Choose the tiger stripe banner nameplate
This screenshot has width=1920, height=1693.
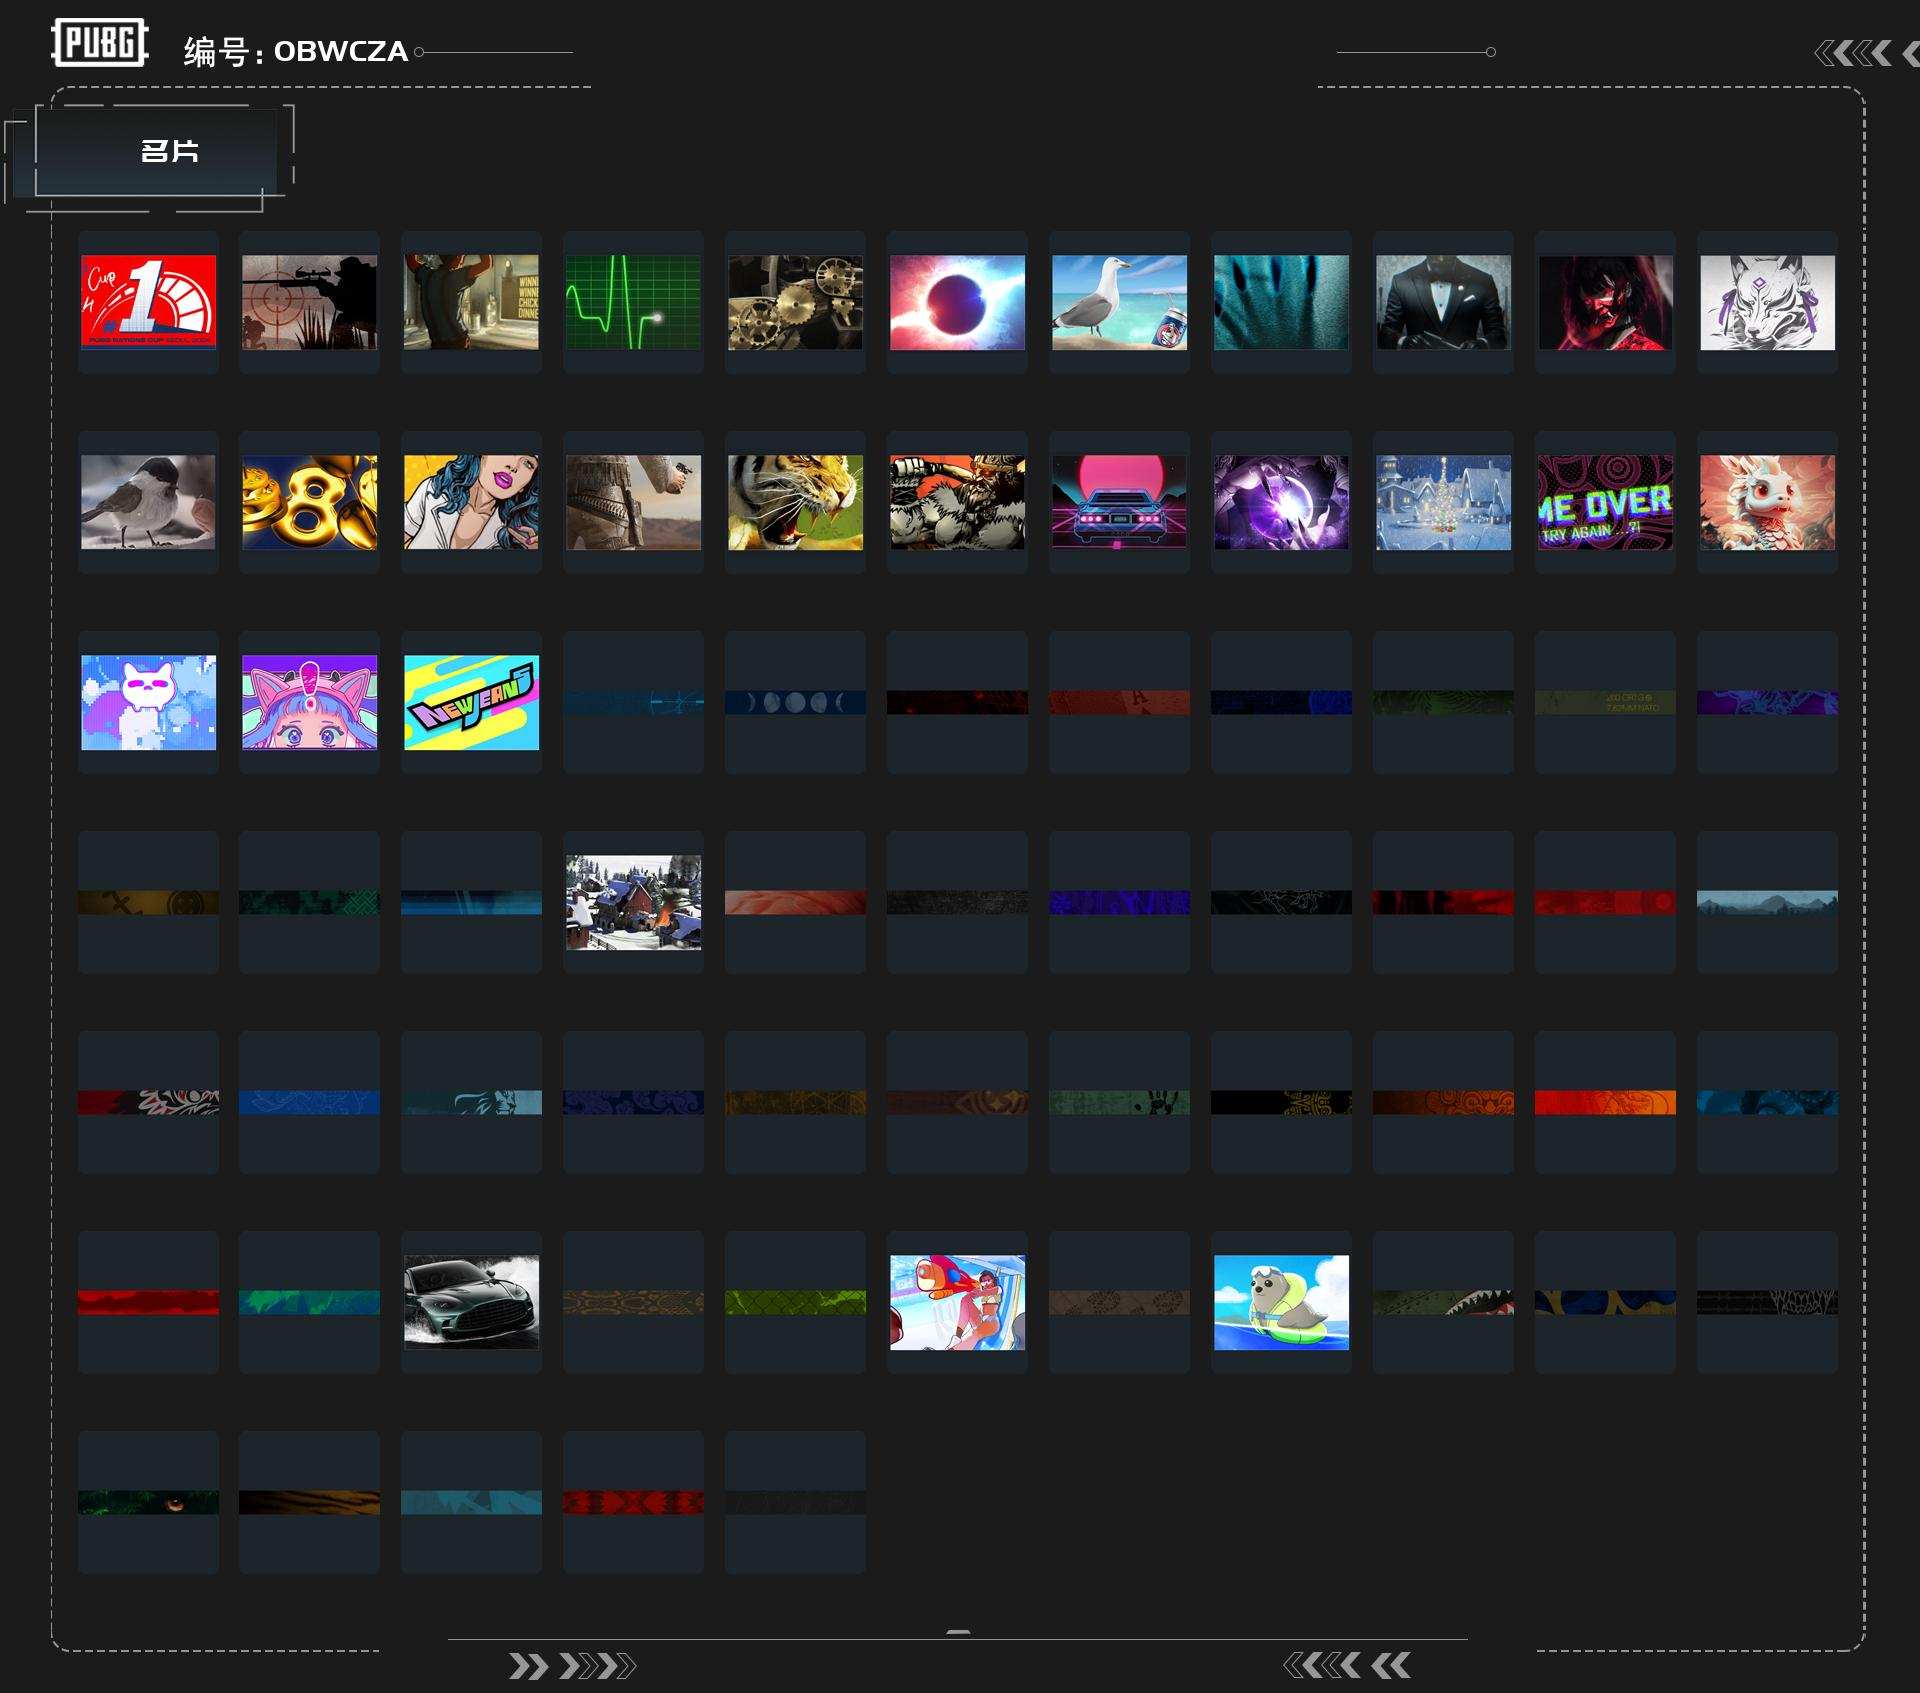tap(310, 1502)
